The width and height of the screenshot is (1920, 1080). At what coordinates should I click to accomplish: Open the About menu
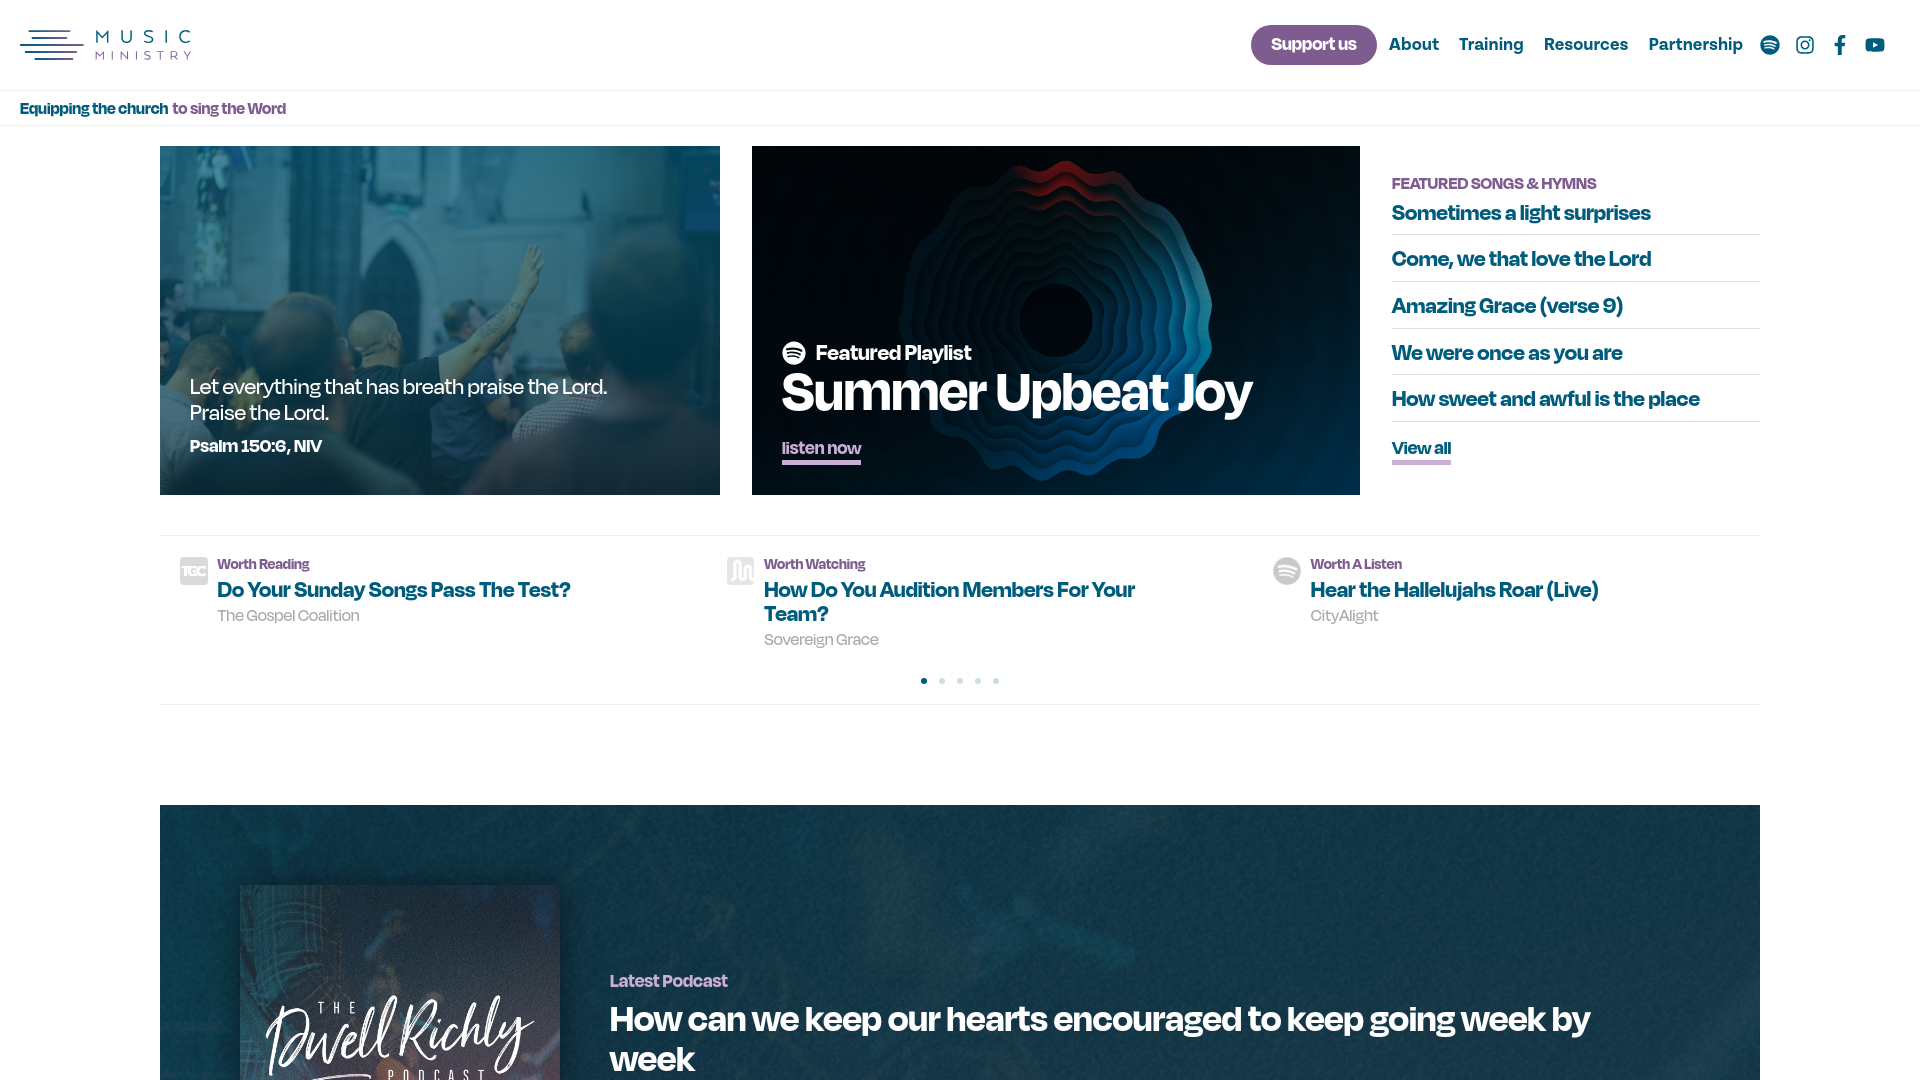1413,45
